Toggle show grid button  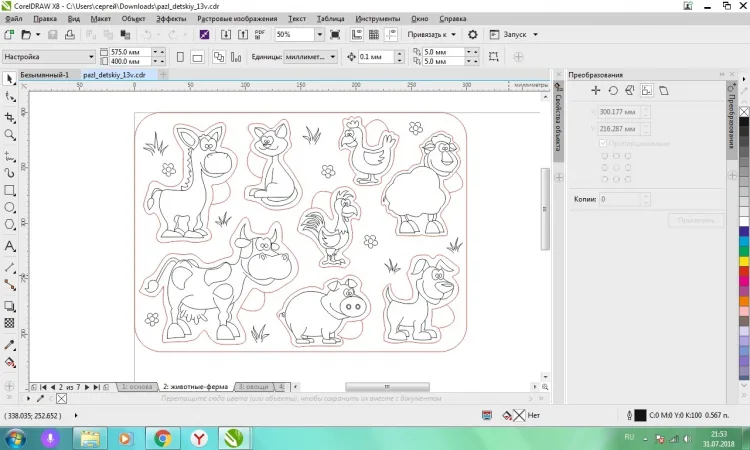(374, 34)
